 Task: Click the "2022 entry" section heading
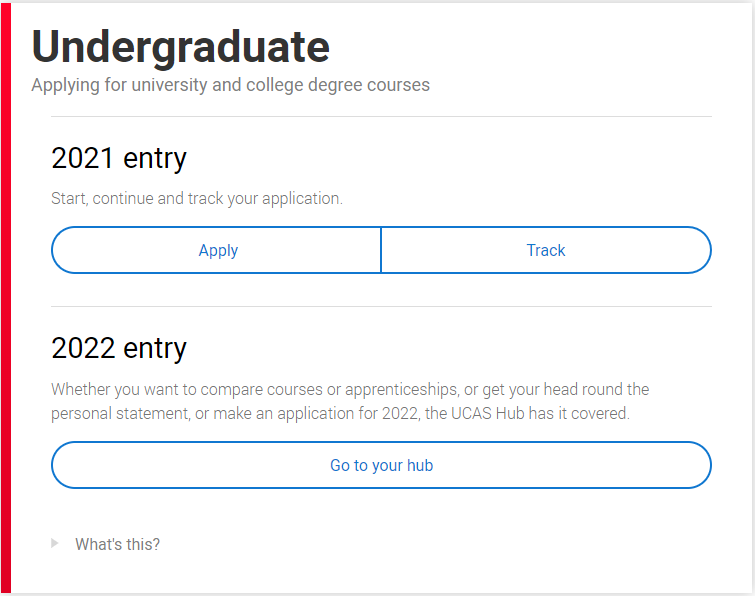point(119,348)
